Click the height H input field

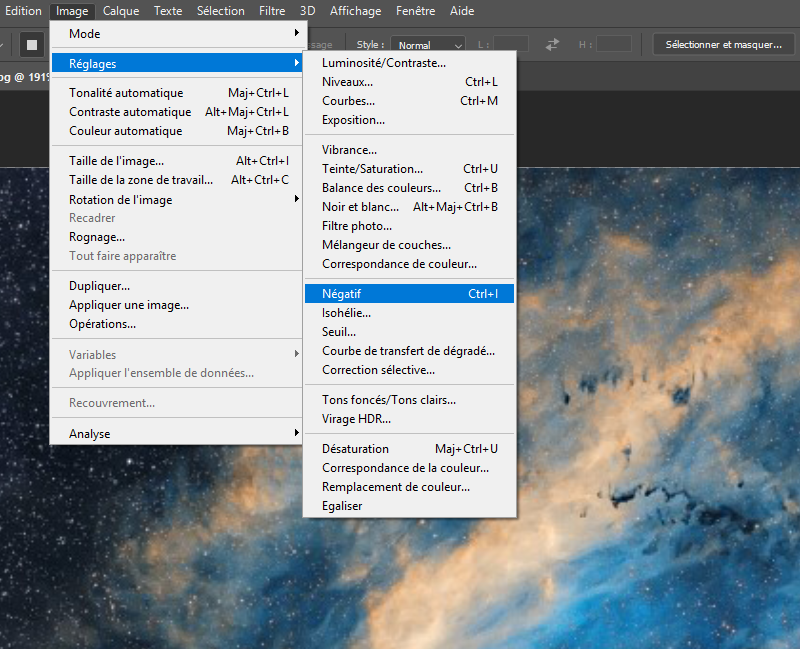[x=614, y=45]
